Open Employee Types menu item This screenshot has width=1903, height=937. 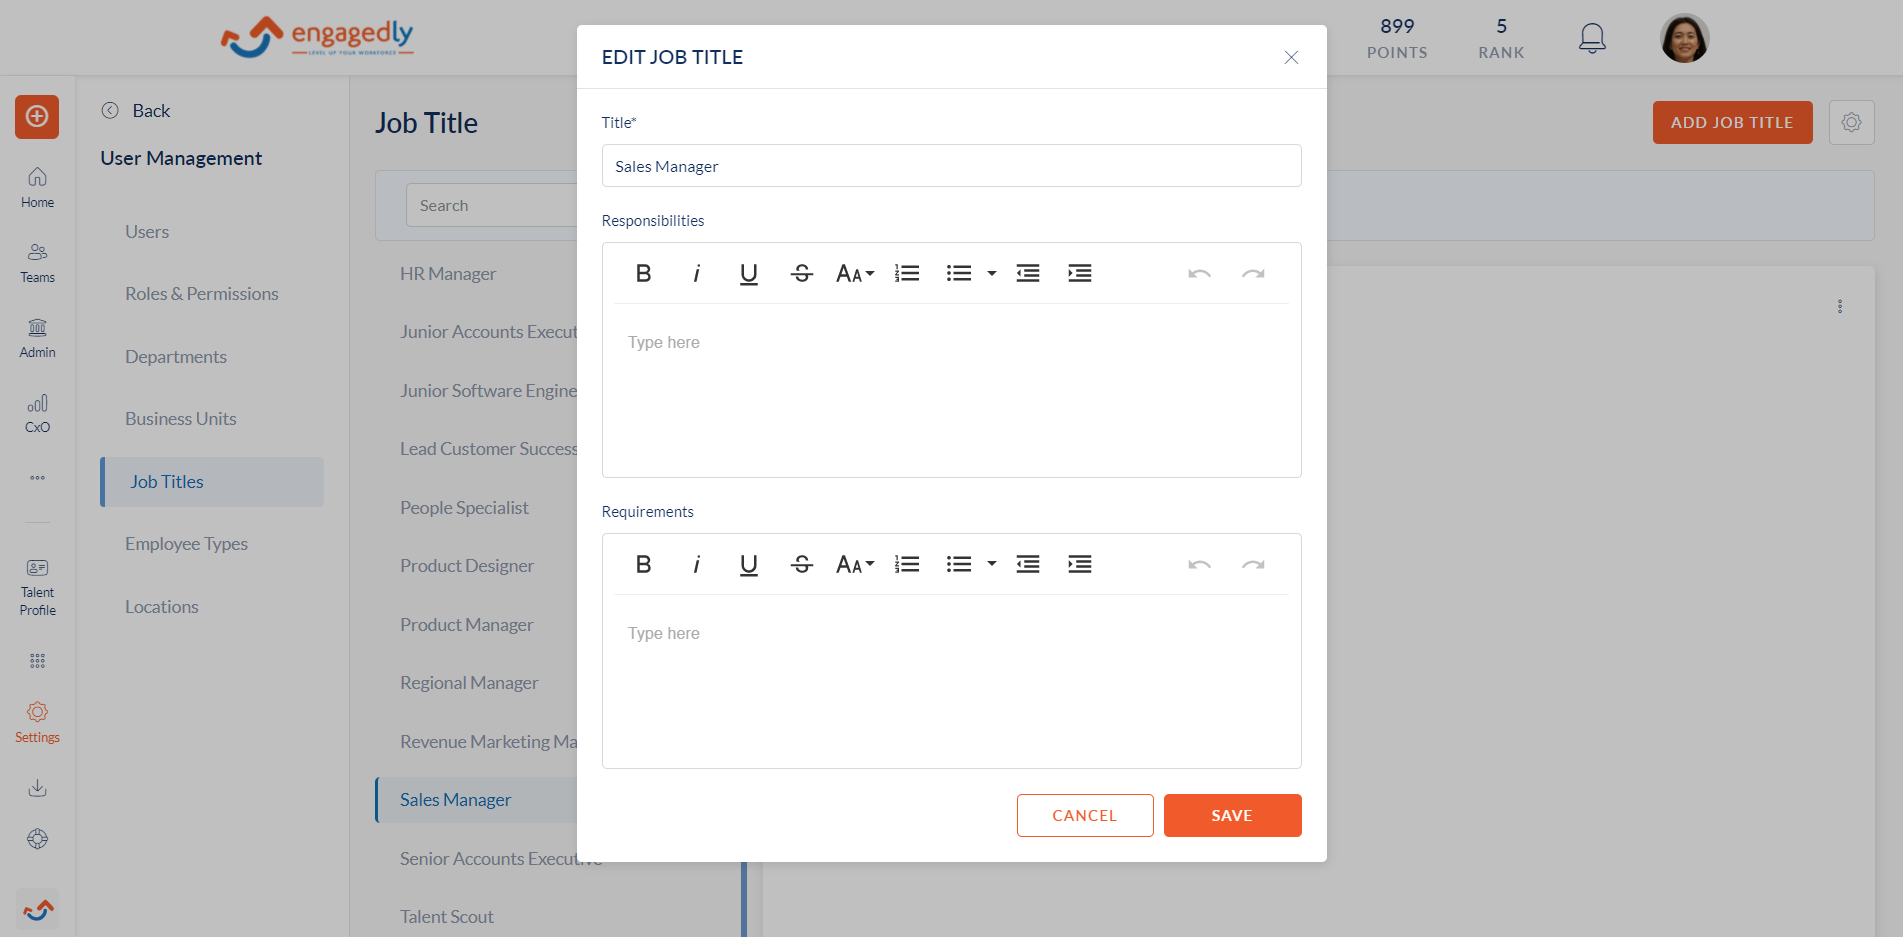[x=186, y=543]
